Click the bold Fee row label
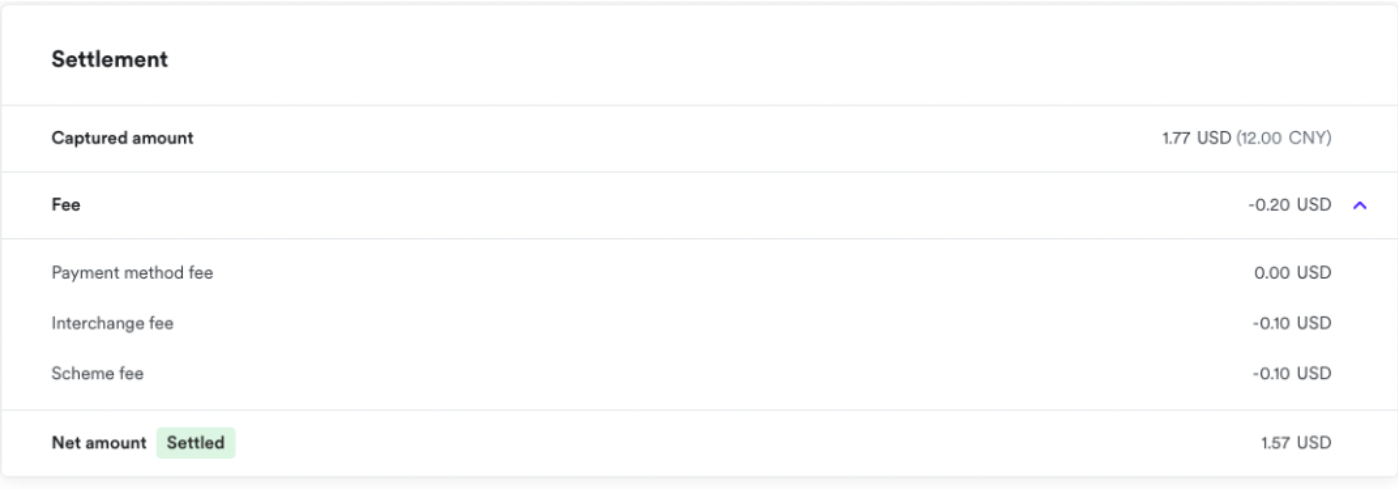Image resolution: width=1398 pixels, height=490 pixels. (x=66, y=205)
